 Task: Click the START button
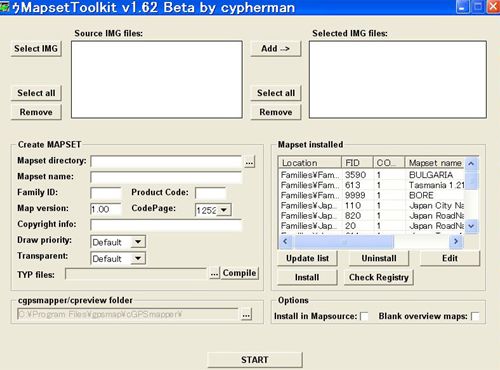point(255,360)
